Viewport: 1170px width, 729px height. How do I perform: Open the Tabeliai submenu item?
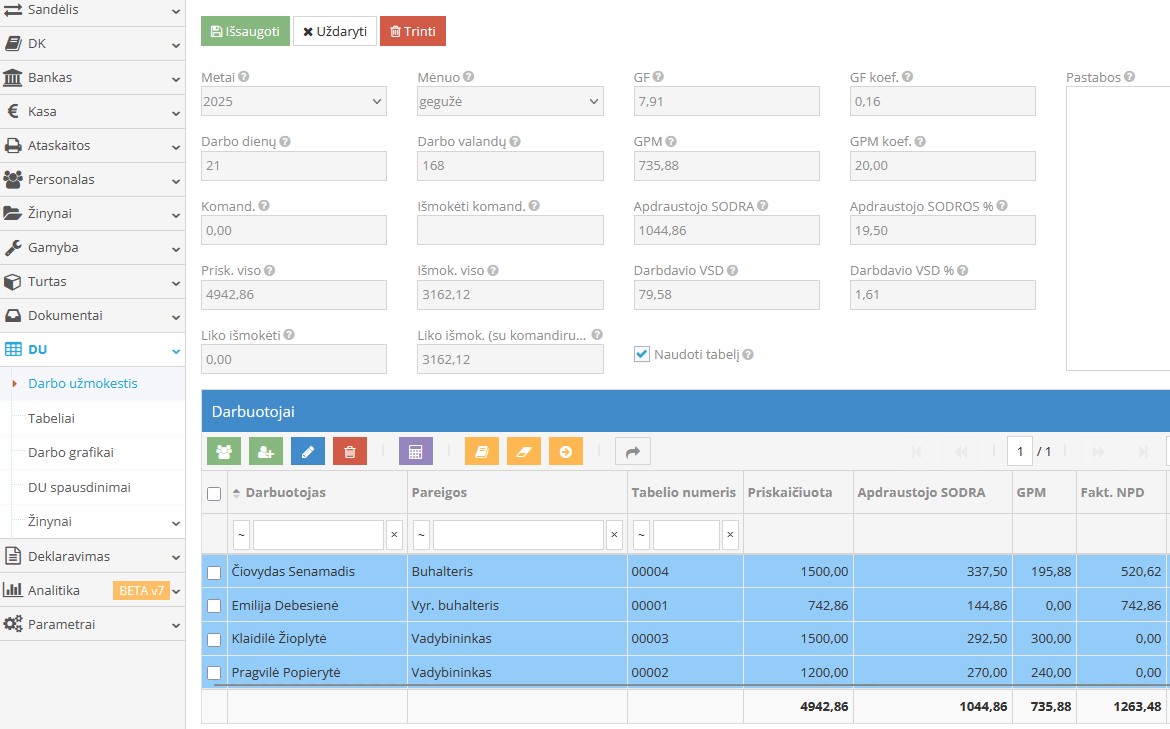[x=51, y=418]
